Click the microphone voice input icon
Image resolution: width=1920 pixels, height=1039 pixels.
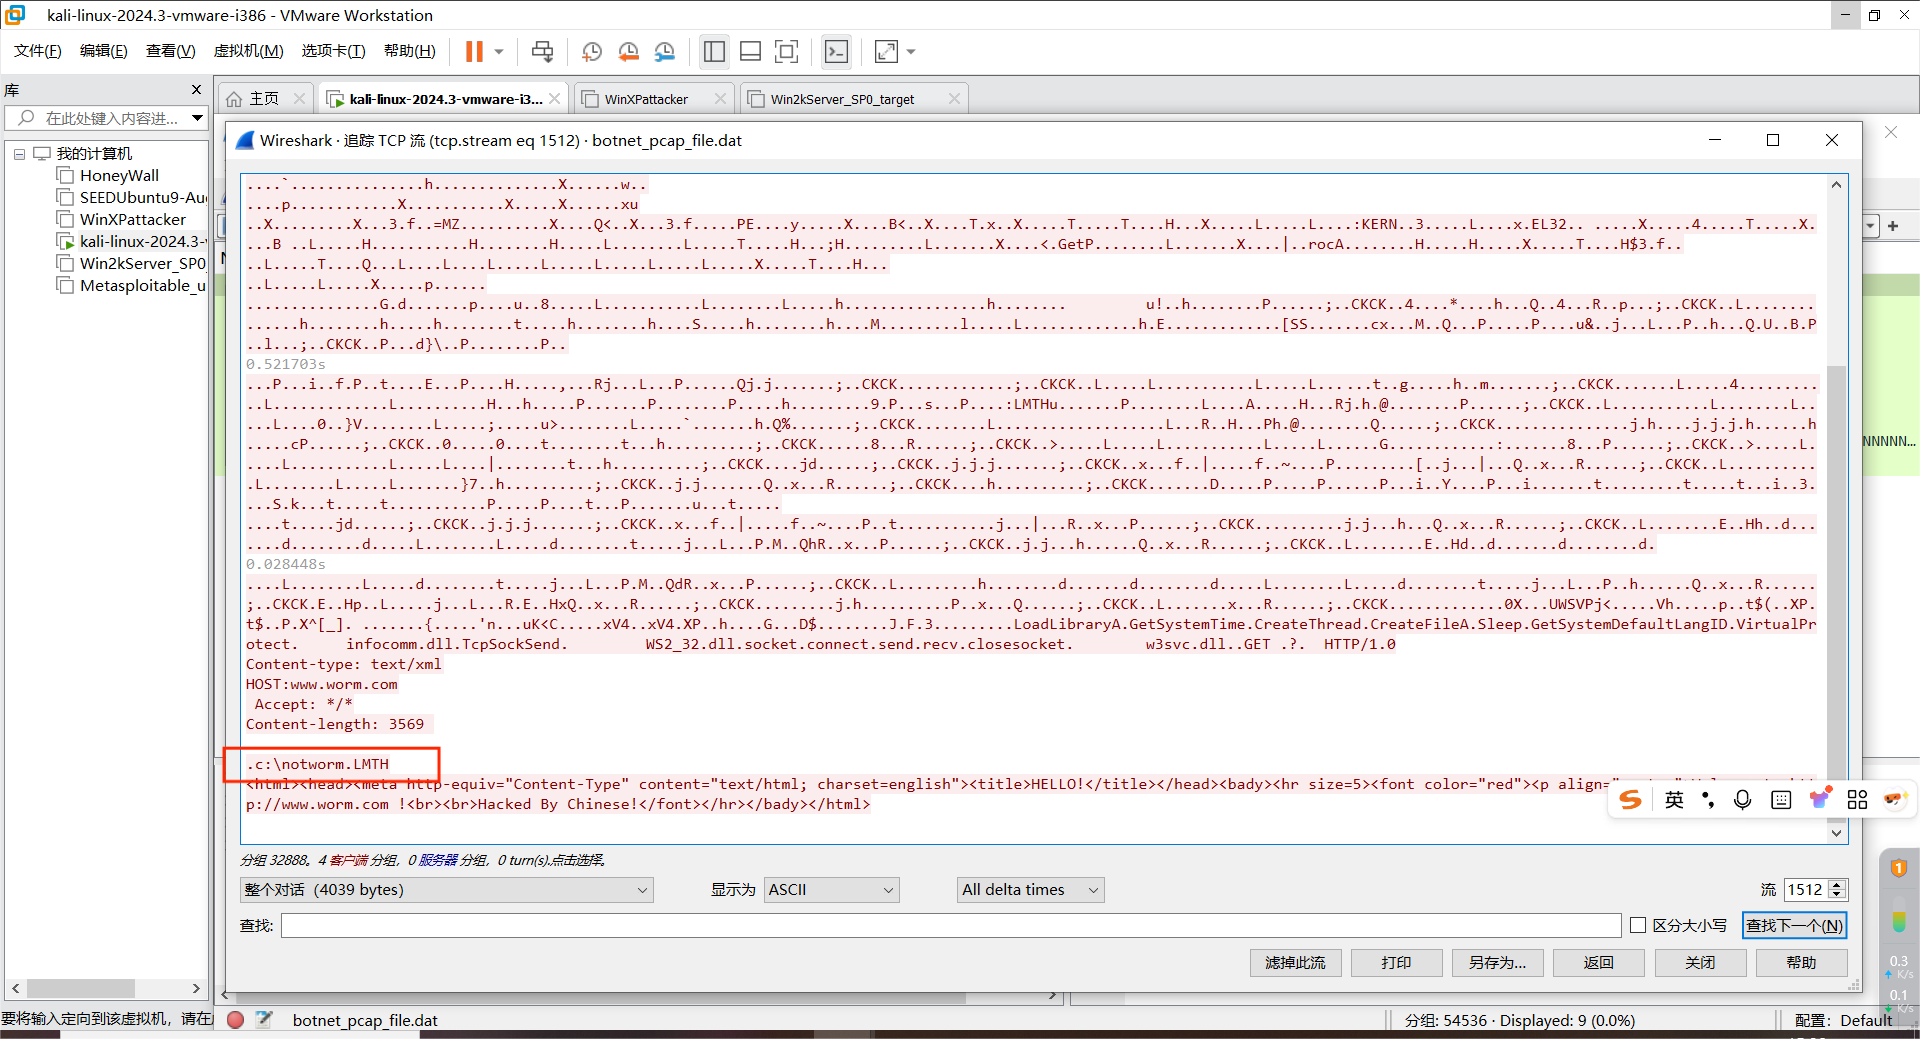coord(1743,800)
